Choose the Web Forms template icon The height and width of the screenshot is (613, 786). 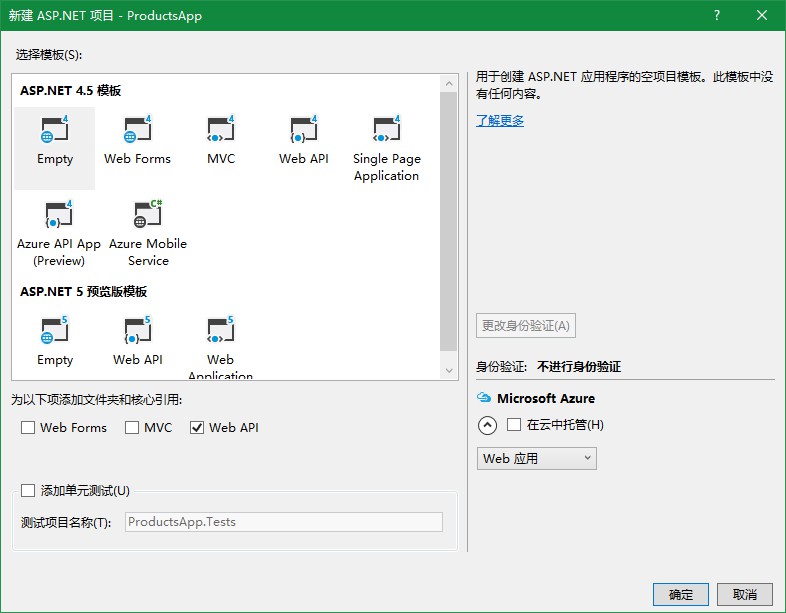137,131
